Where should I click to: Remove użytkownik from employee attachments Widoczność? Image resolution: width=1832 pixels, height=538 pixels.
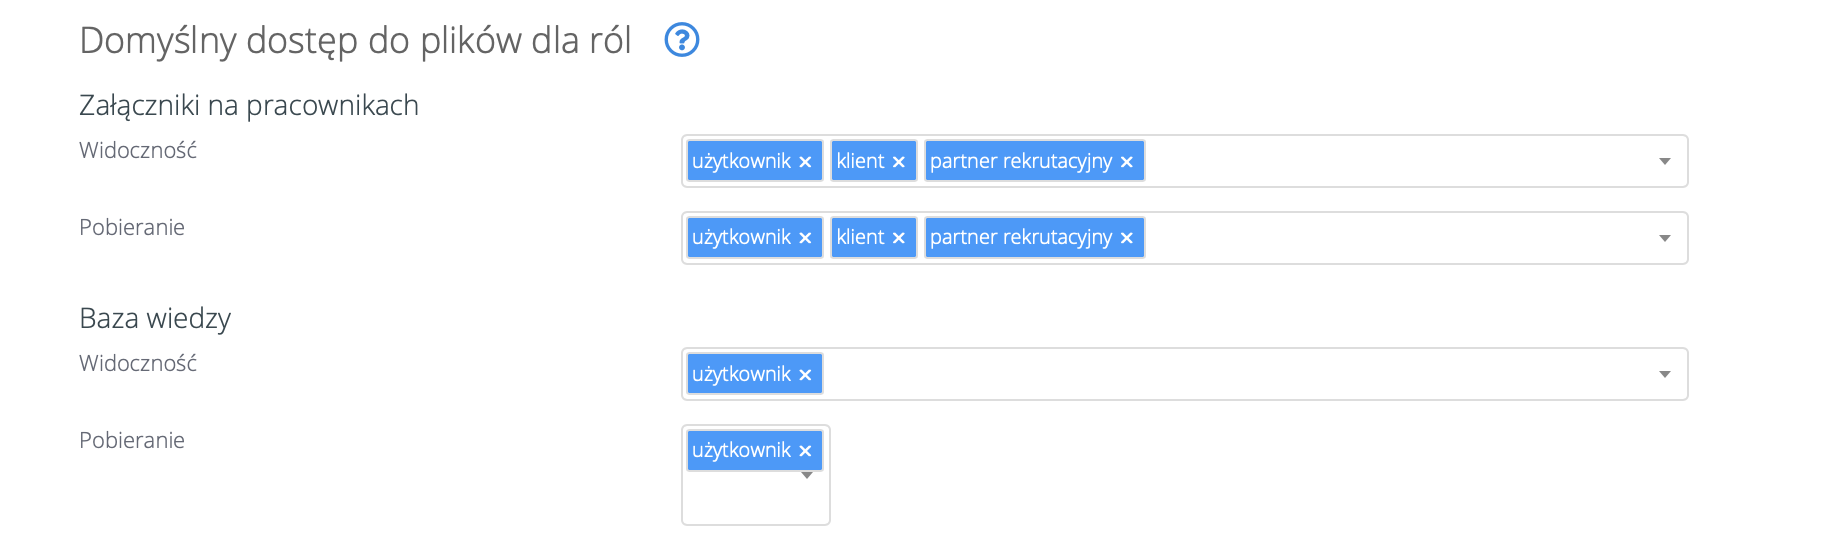pos(805,162)
